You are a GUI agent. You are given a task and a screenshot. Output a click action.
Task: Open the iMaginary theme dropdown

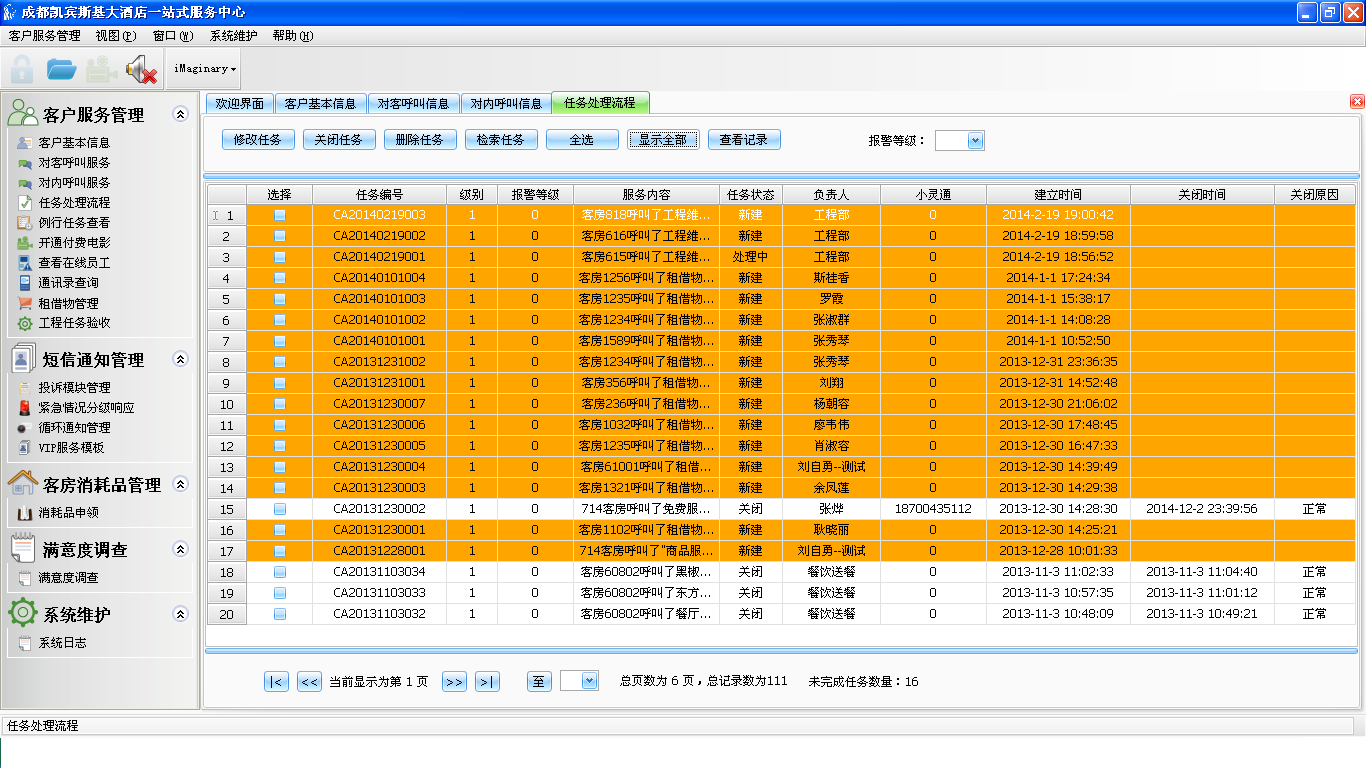click(205, 69)
